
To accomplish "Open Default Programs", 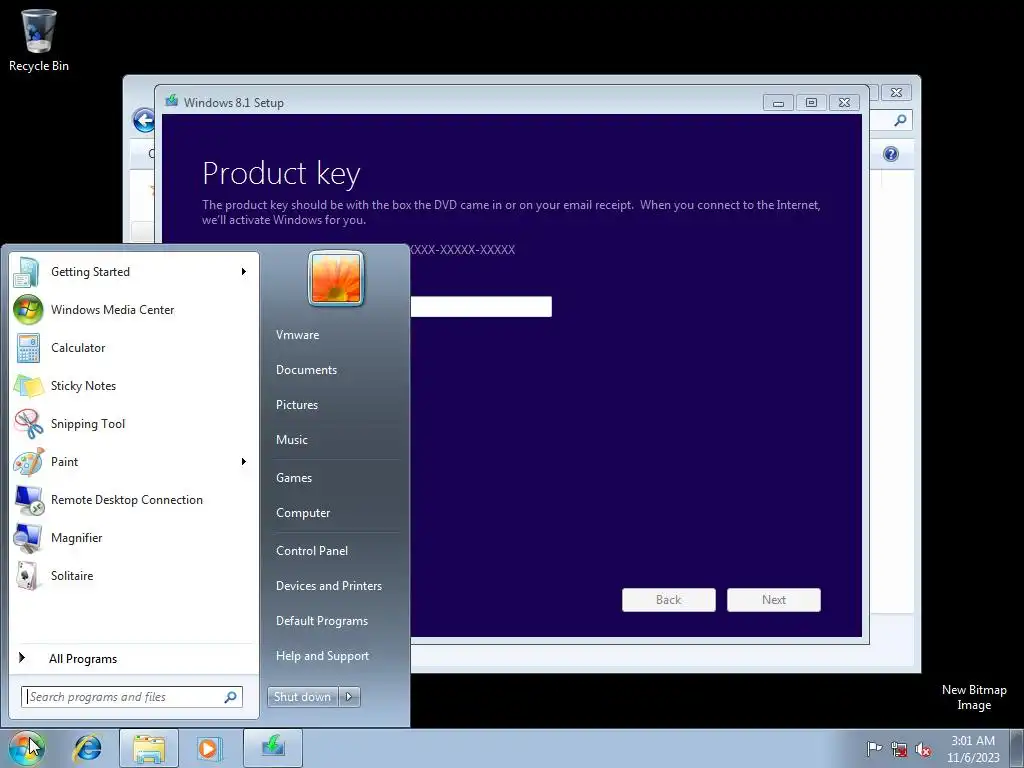I will coord(322,621).
